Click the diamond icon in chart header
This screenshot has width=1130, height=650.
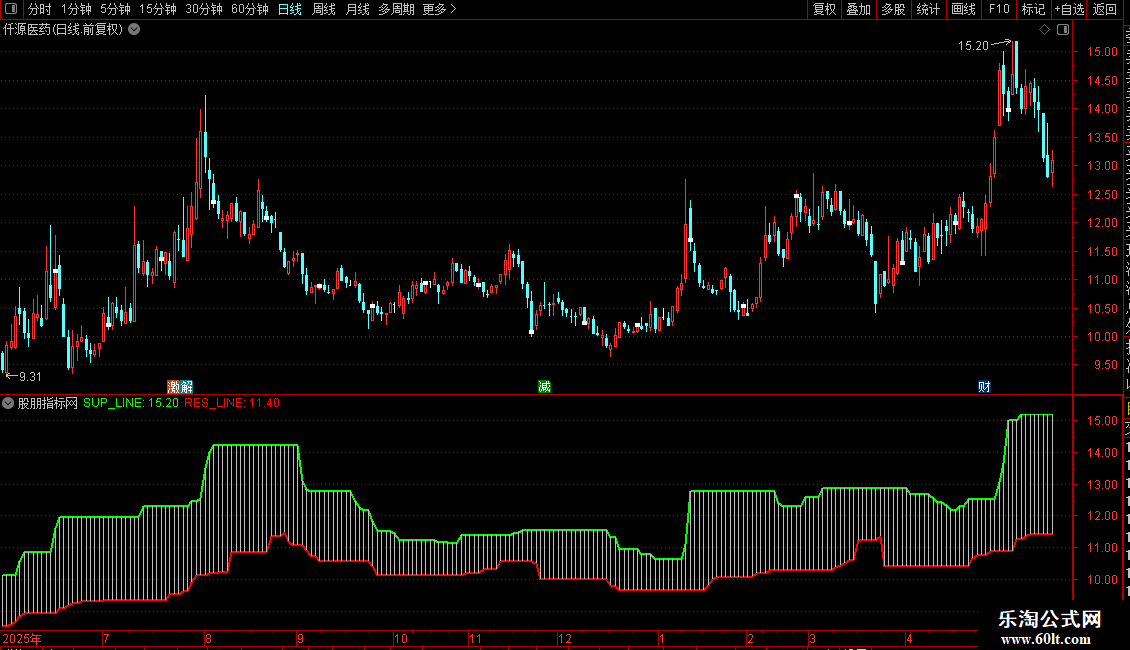point(1044,30)
